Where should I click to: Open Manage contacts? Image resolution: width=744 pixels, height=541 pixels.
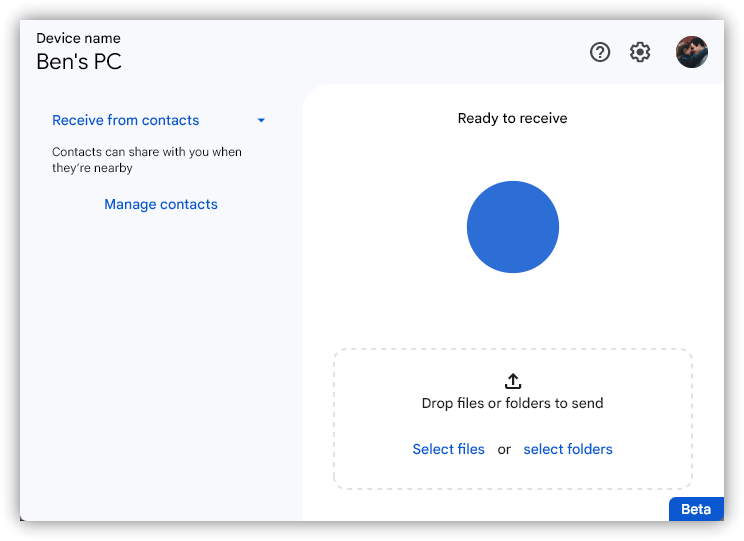pyautogui.click(x=161, y=204)
